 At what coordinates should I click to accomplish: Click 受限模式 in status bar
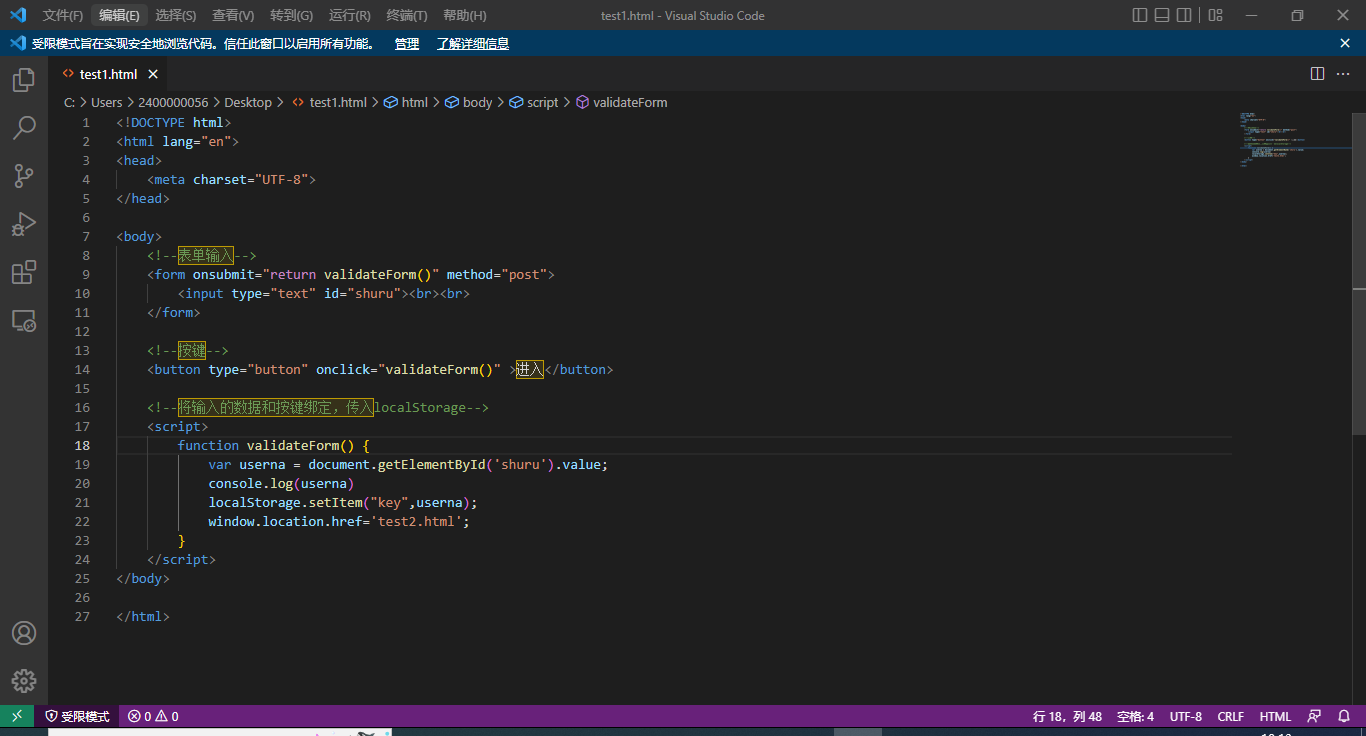(x=78, y=716)
